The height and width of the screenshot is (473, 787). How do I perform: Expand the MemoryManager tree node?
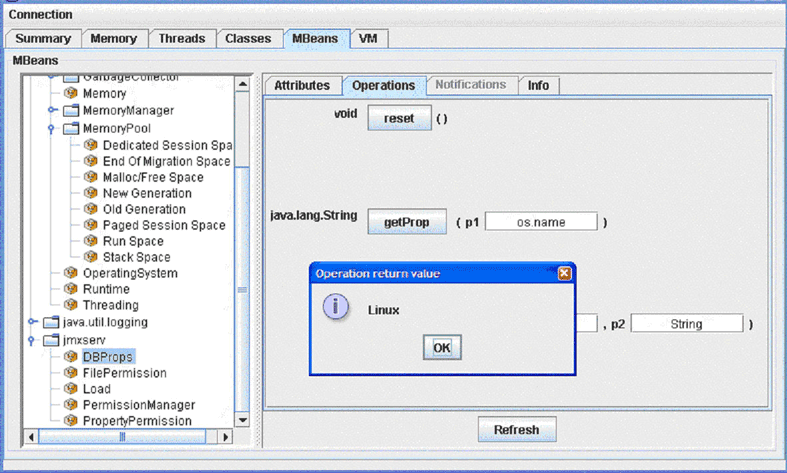pyautogui.click(x=52, y=109)
